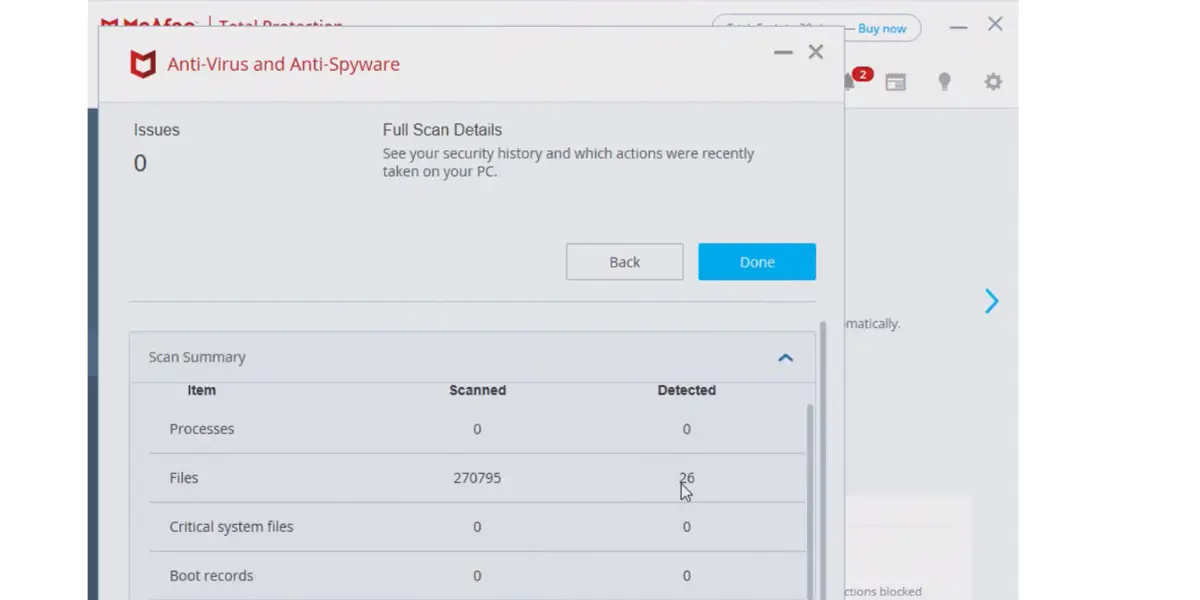The image size is (1200, 600).
Task: Click the Buy now link
Action: coord(882,28)
